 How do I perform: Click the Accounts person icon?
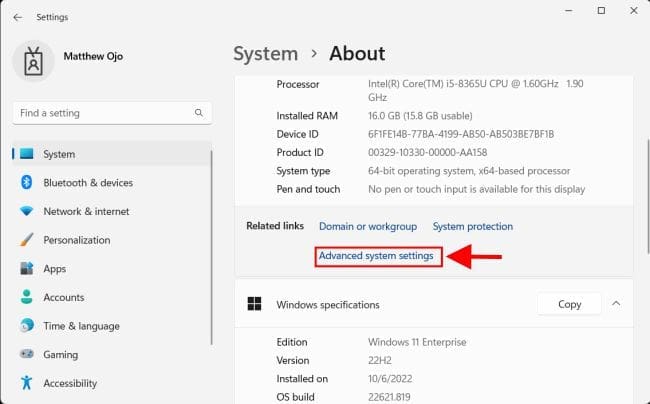(26, 297)
